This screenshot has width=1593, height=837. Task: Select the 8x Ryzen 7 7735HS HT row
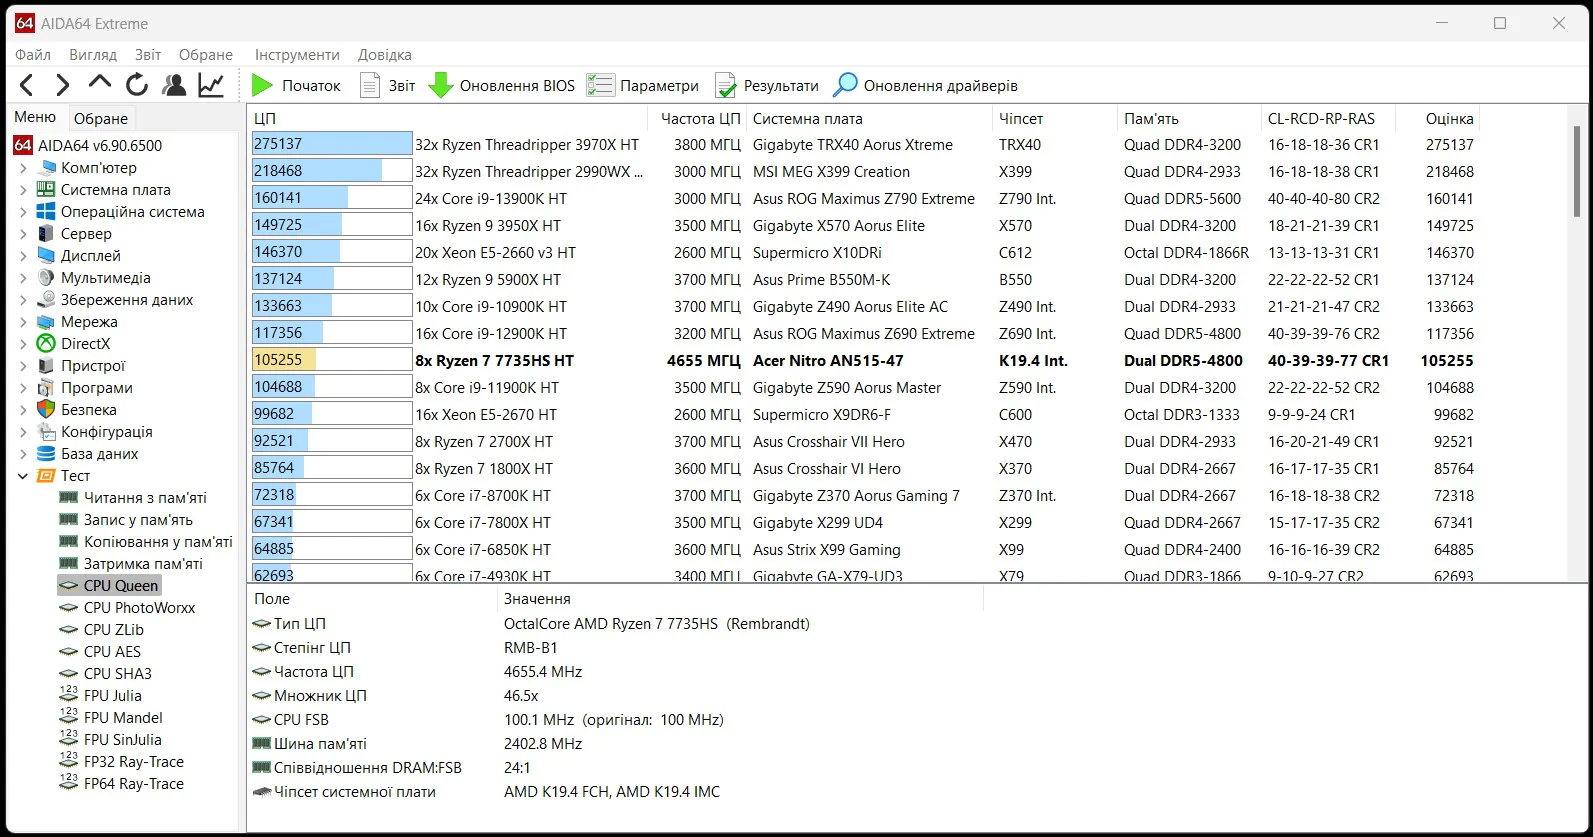(x=864, y=361)
